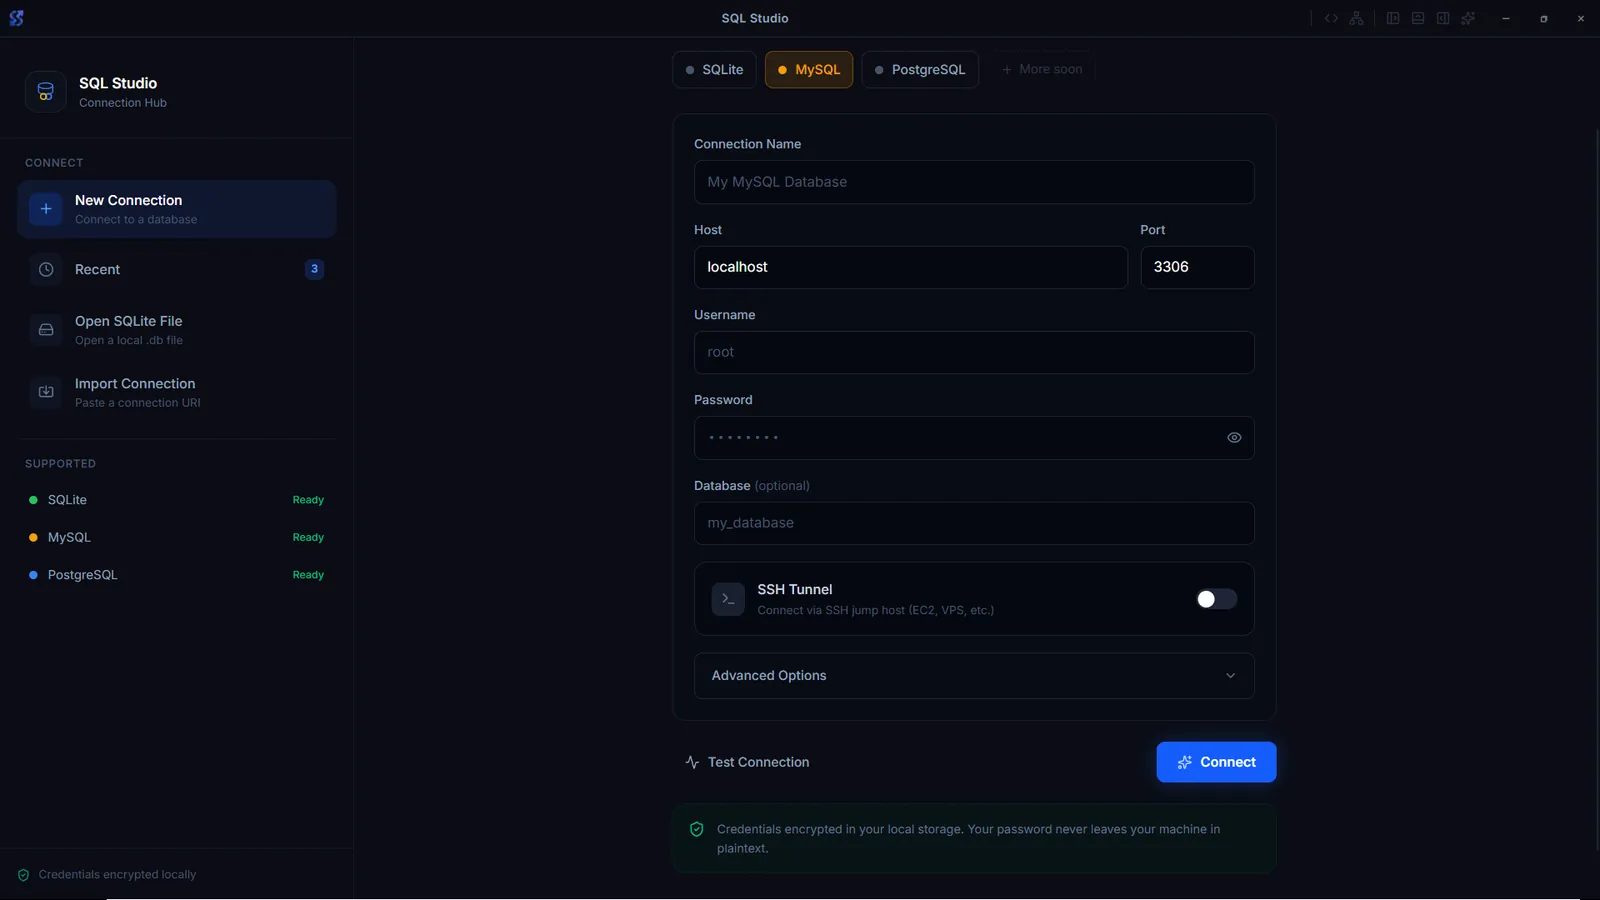Choose Open SQLite File in sidebar

(176, 330)
